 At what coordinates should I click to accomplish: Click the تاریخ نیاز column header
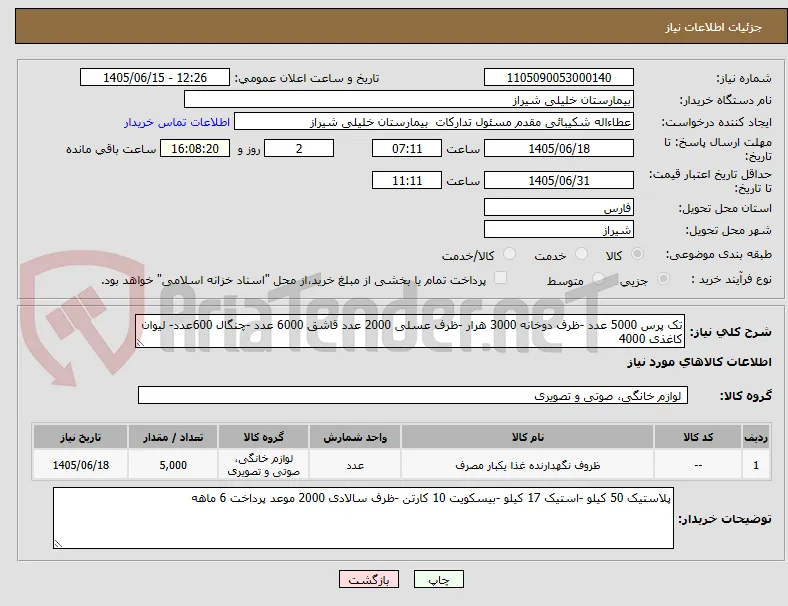[x=80, y=437]
